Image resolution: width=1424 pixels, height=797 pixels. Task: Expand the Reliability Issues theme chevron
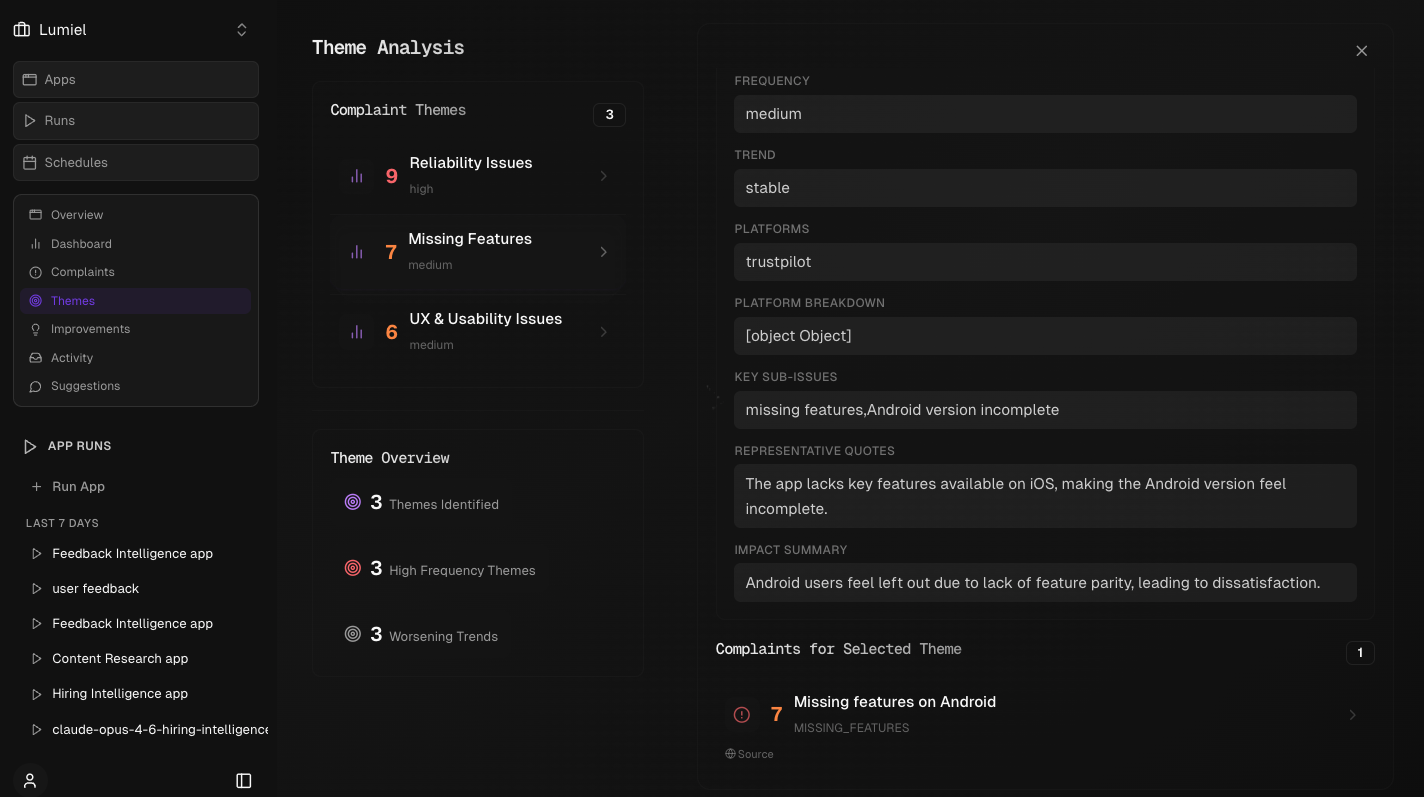pyautogui.click(x=604, y=176)
